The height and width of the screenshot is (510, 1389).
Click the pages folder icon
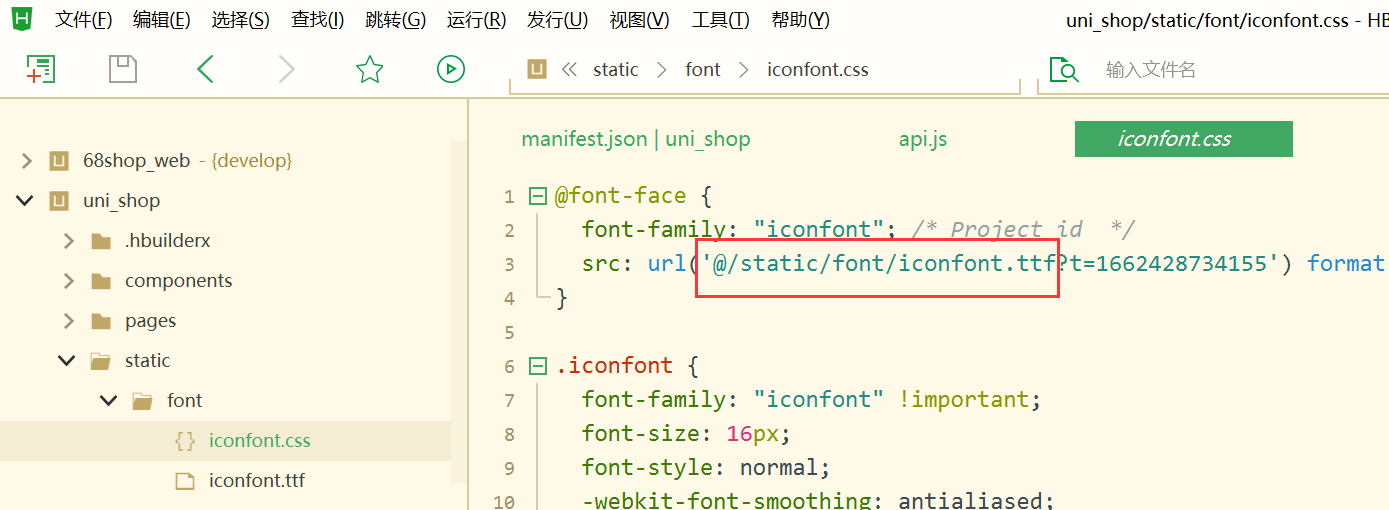(100, 321)
